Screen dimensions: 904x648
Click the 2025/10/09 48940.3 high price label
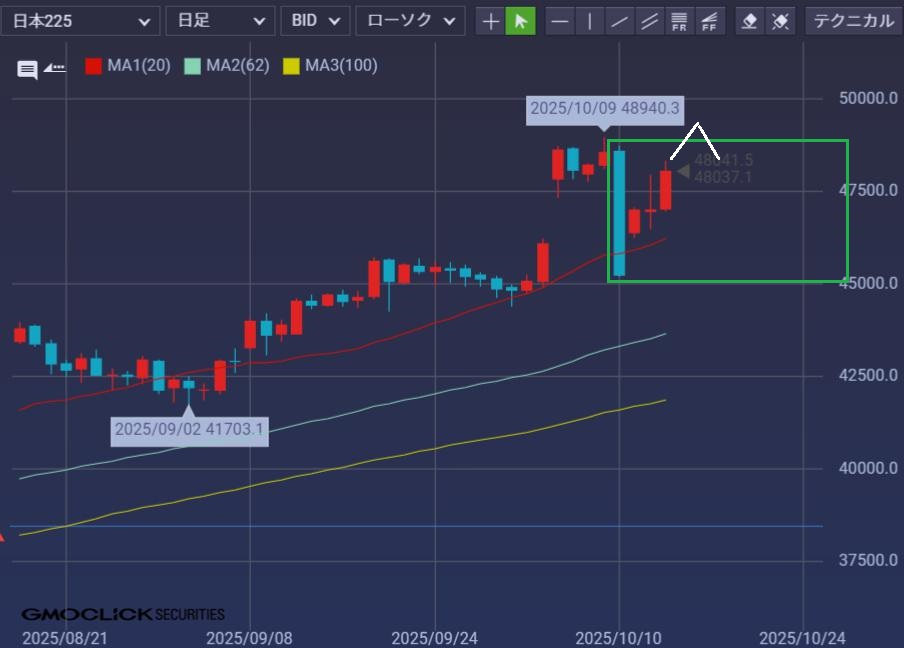coord(605,109)
